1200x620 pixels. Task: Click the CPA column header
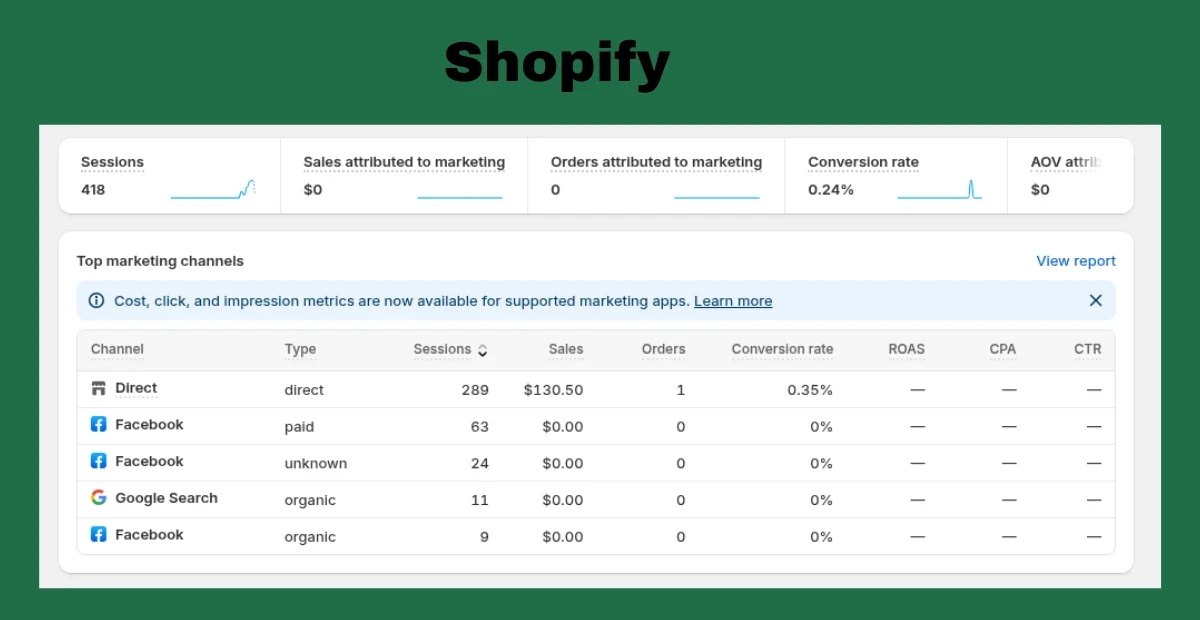click(1002, 349)
